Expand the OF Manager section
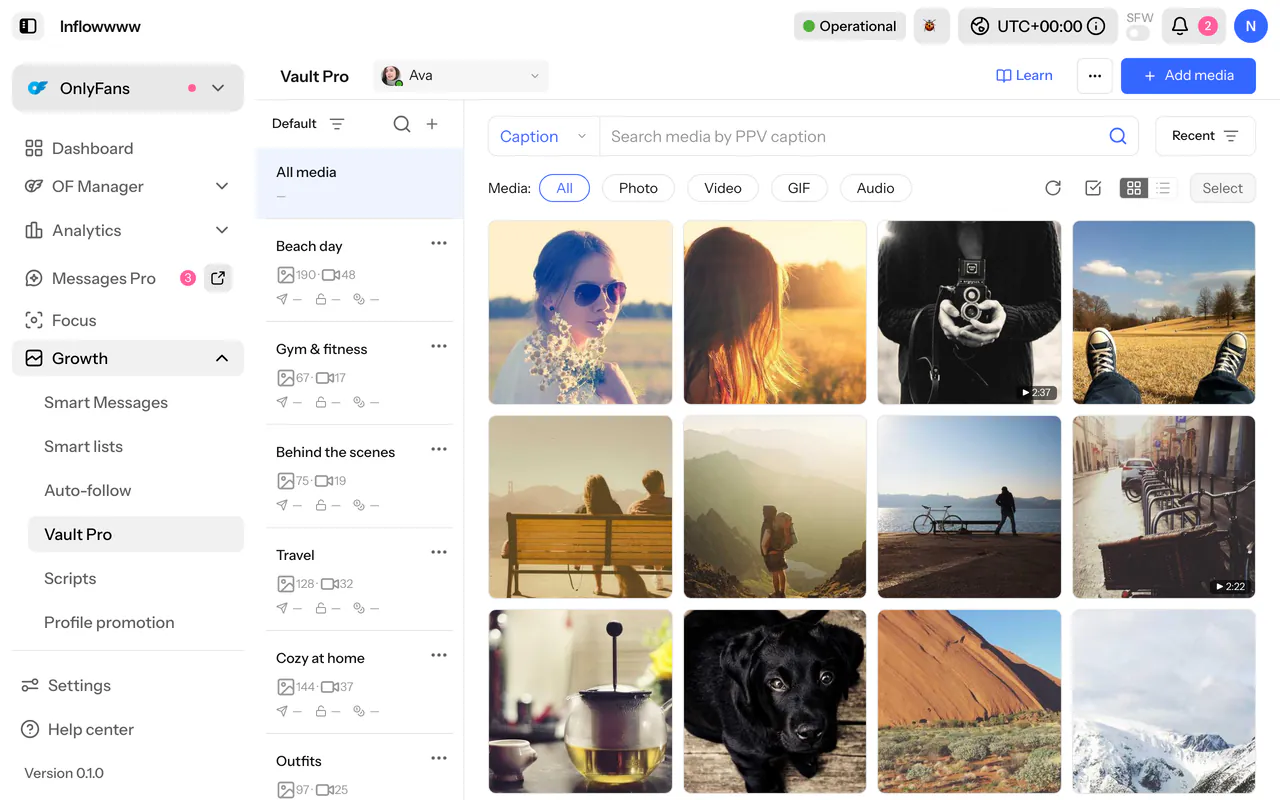This screenshot has width=1280, height=800. pos(128,186)
